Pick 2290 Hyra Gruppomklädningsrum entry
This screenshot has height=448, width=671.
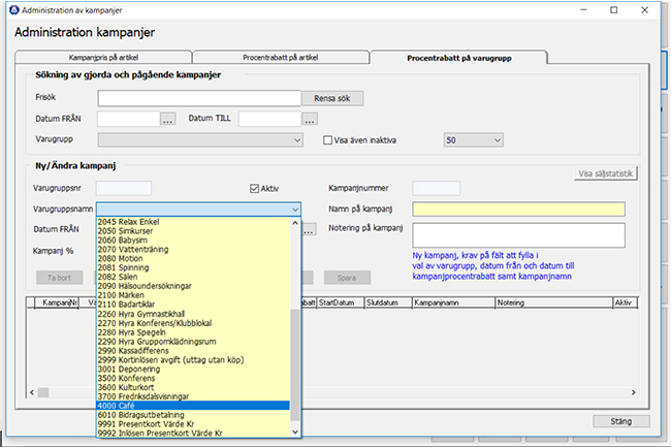pos(193,341)
